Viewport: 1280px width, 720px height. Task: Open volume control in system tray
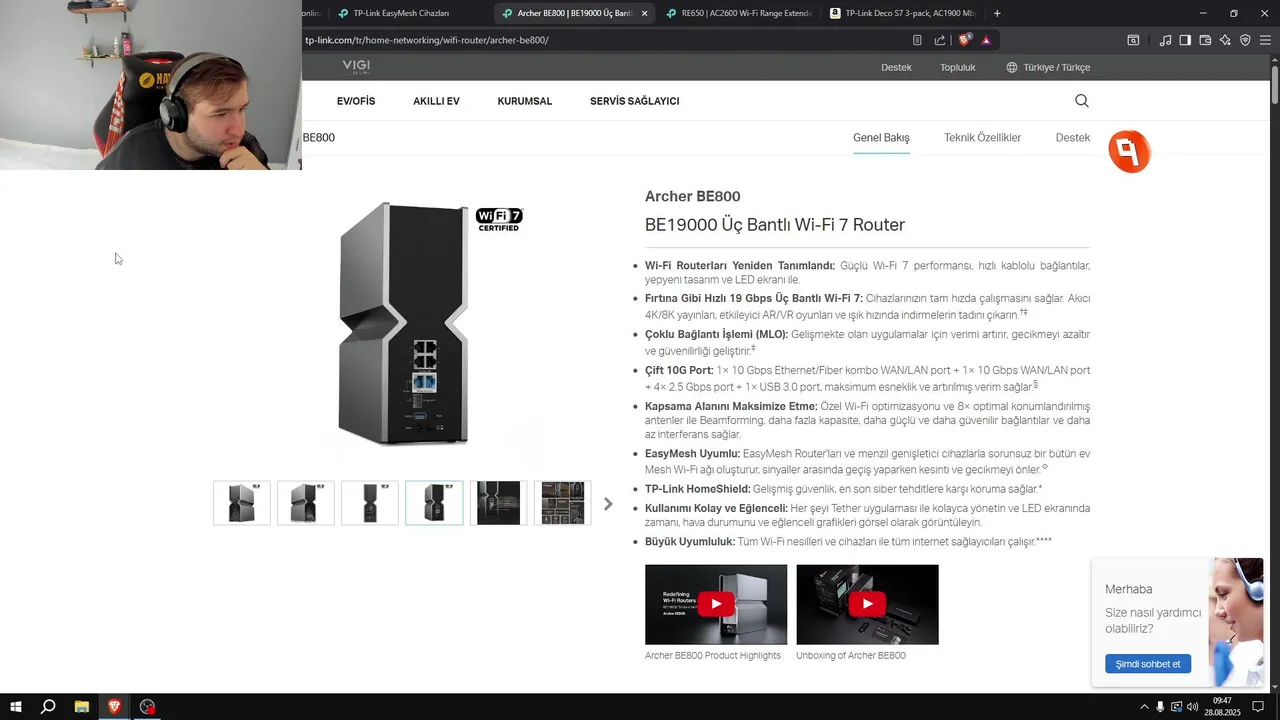1192,707
